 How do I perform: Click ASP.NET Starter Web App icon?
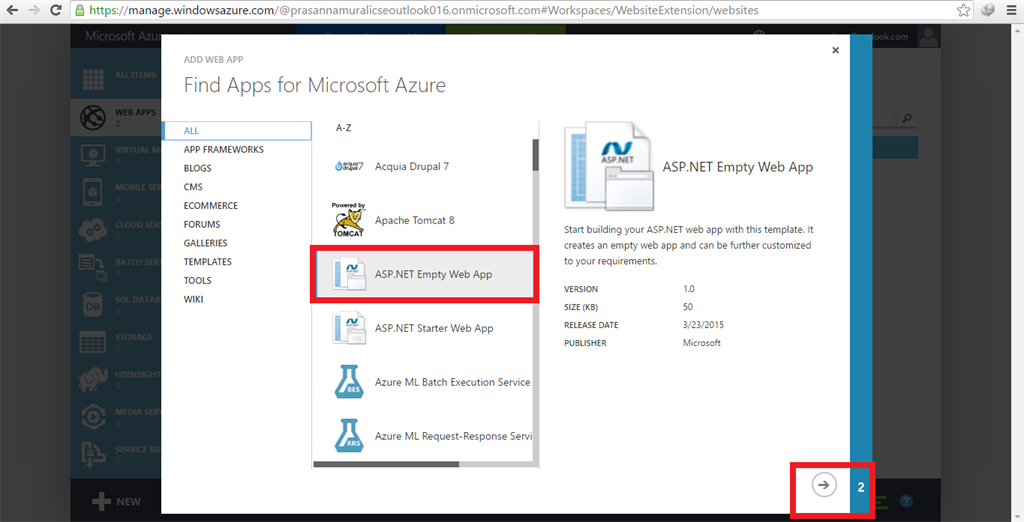[349, 328]
